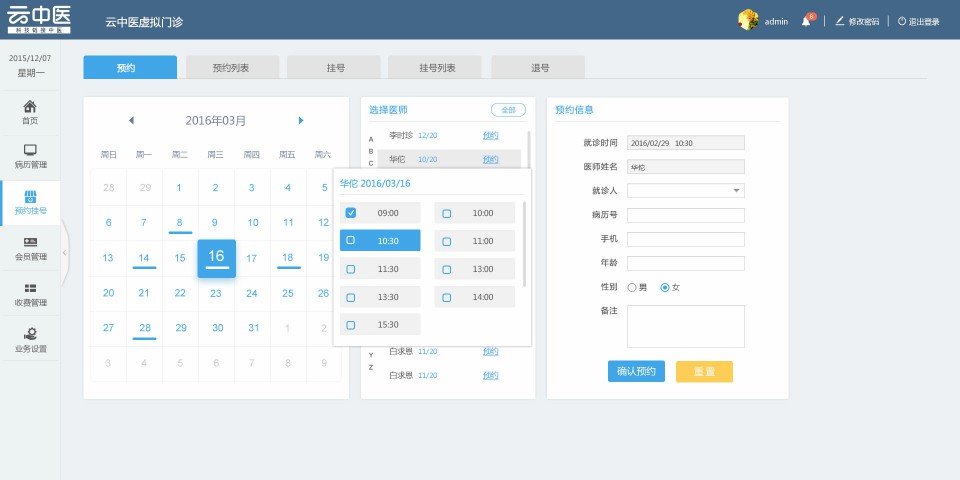Open 业务设置 business settings icon
Screen dimensions: 960x480
(30, 335)
